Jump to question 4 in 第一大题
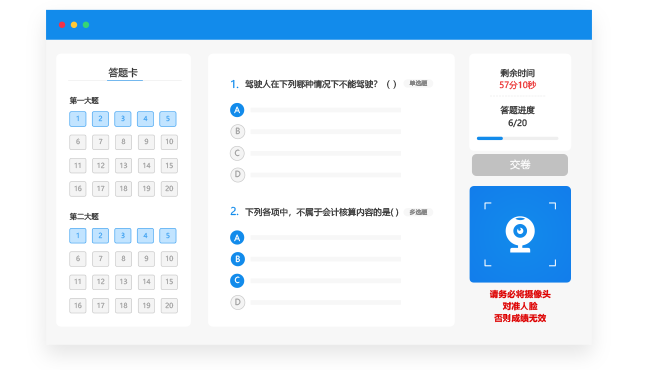Viewport: 650px width, 370px height. [x=146, y=119]
